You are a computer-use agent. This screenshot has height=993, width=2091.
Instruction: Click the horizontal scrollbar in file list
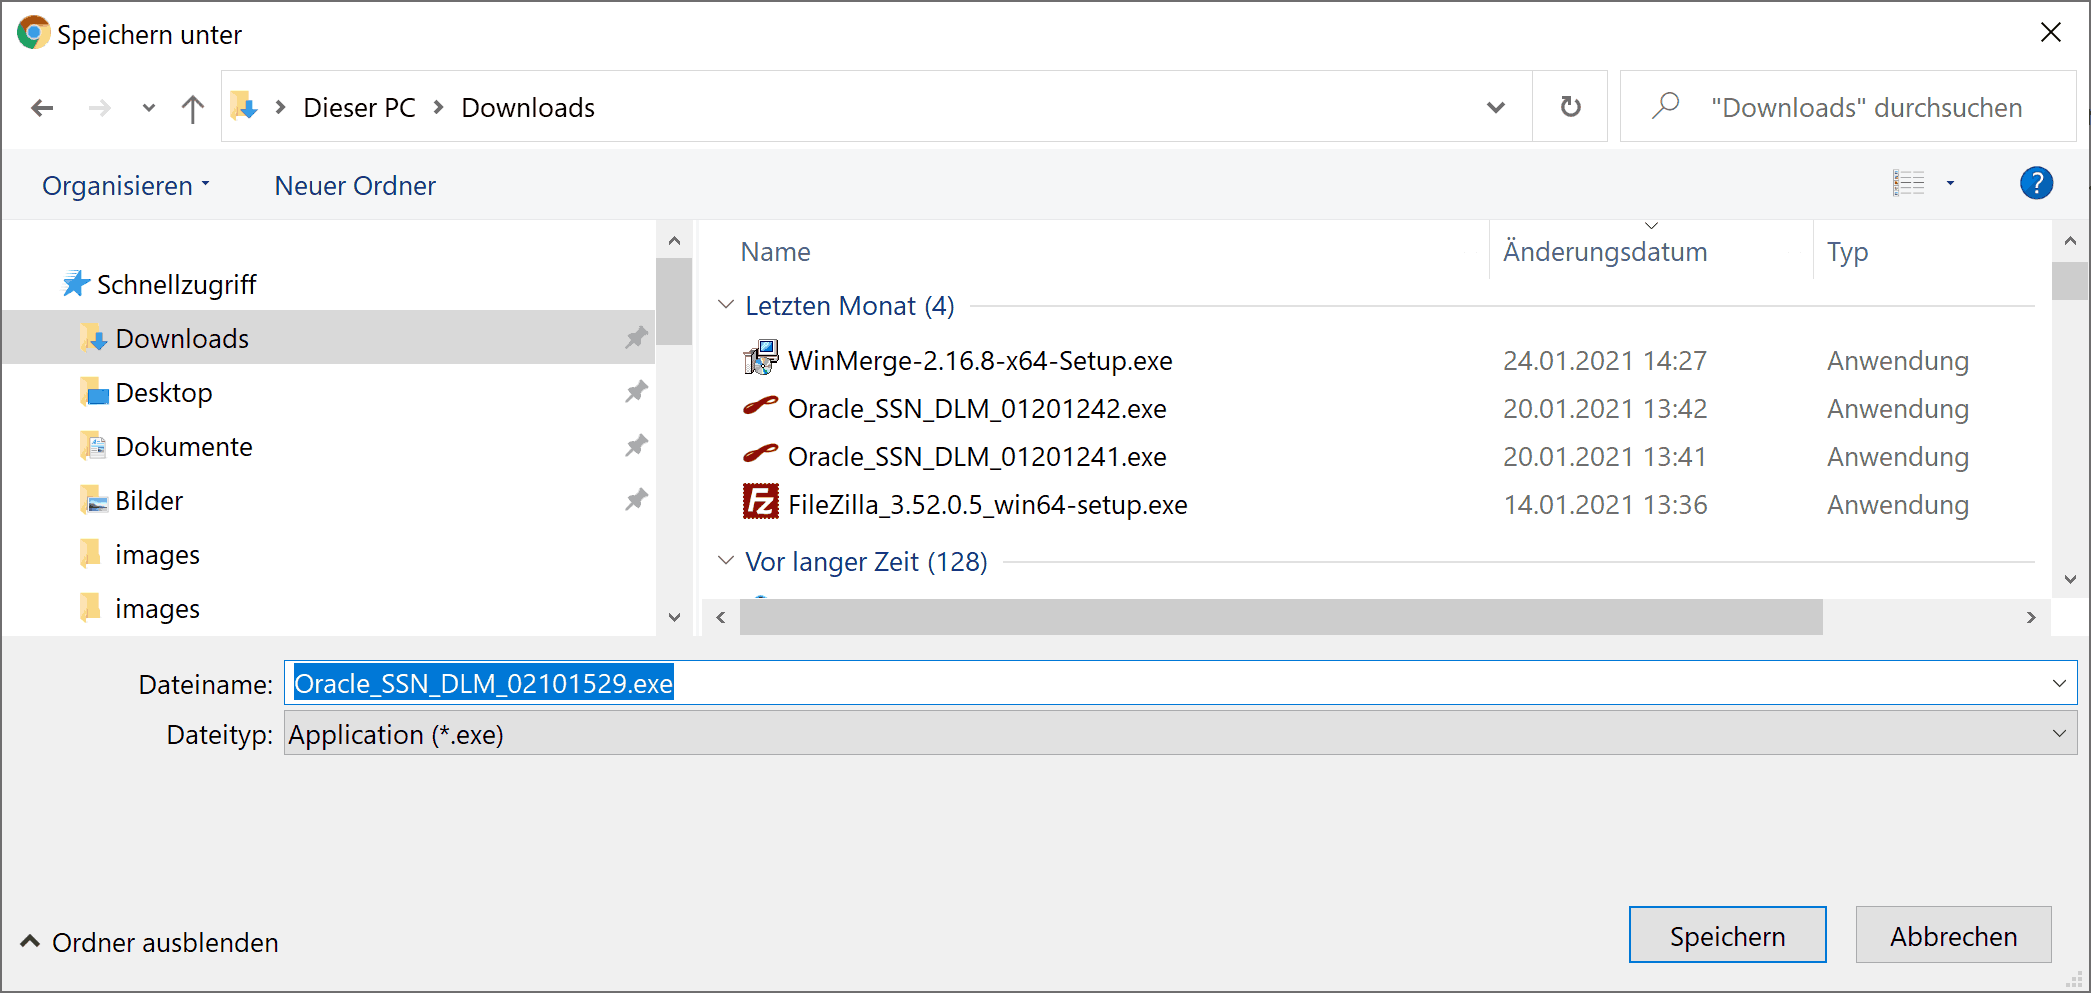(1280, 617)
